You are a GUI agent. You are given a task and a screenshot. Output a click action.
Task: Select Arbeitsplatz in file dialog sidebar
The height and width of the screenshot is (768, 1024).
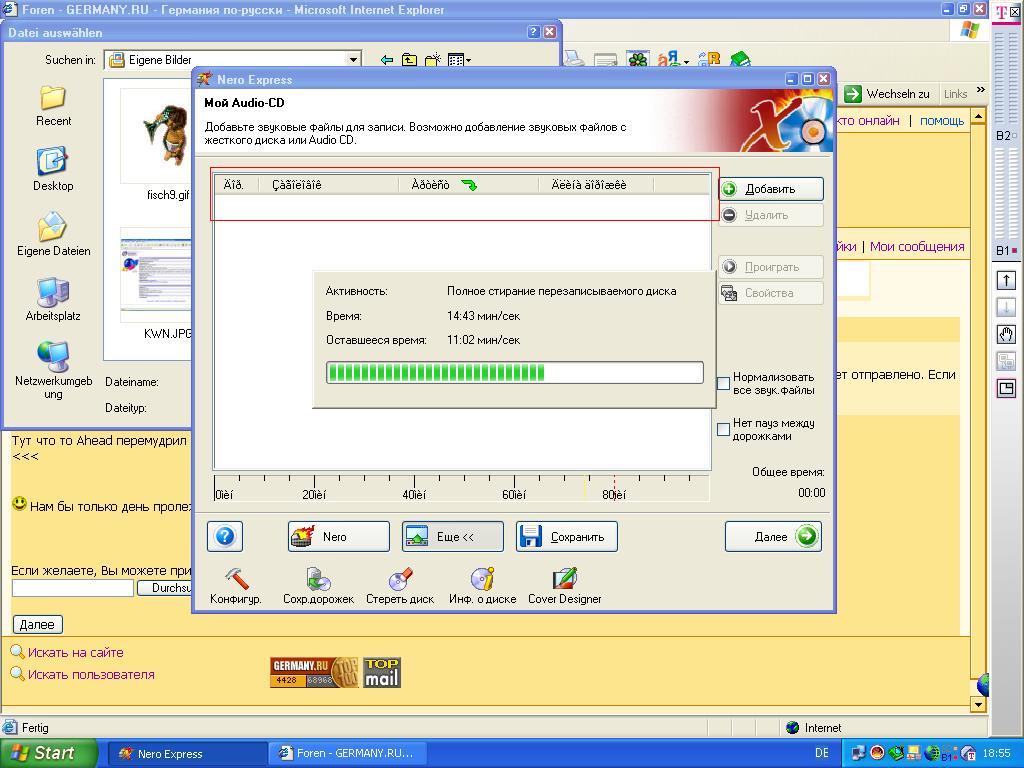(x=53, y=300)
